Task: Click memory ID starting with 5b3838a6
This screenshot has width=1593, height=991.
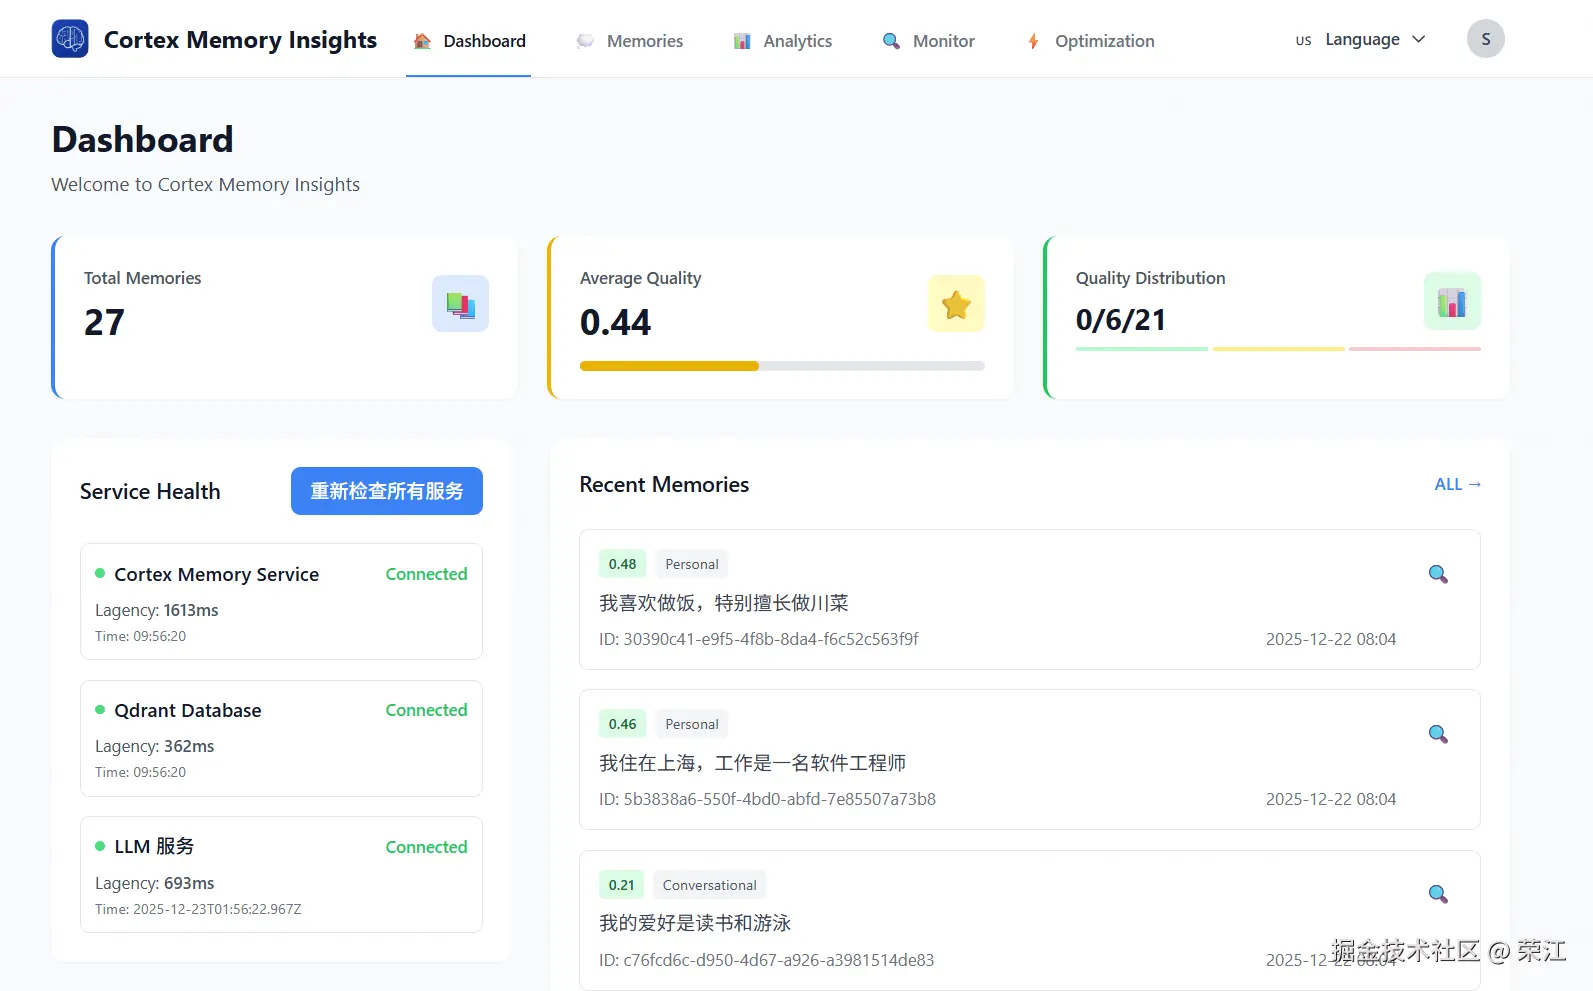Action: point(767,799)
